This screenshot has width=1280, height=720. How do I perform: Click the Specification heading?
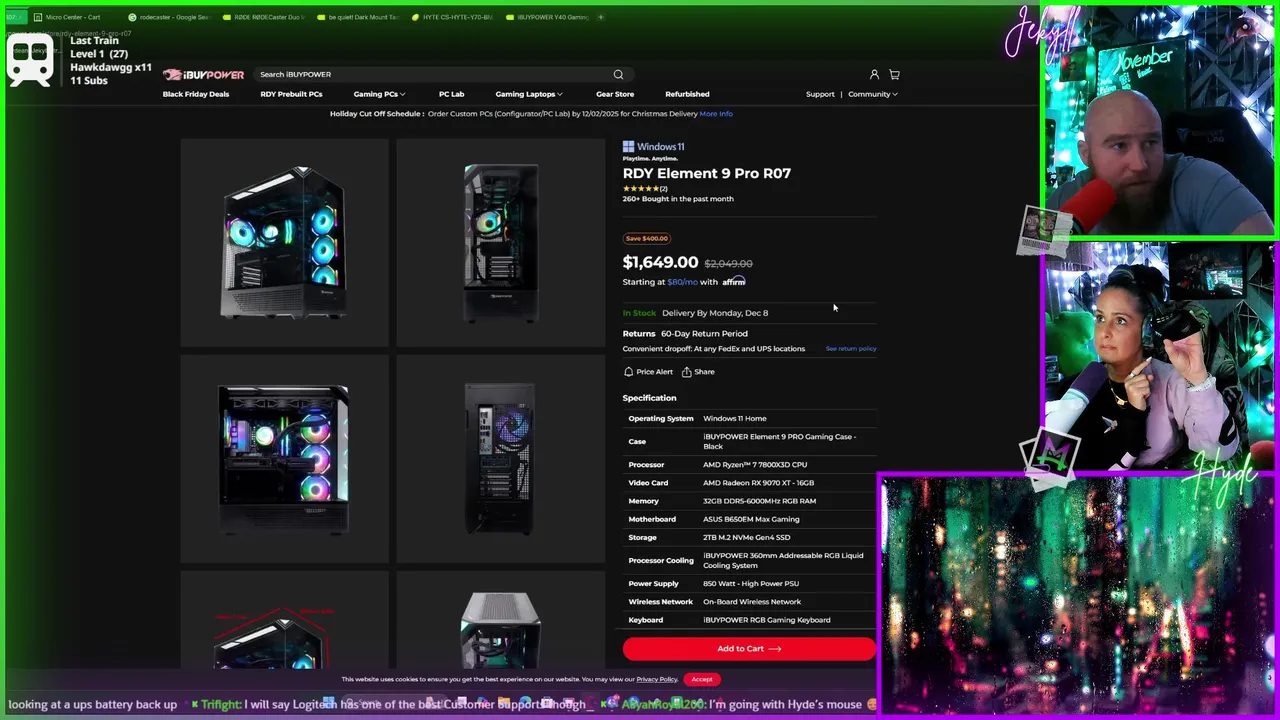tap(650, 398)
